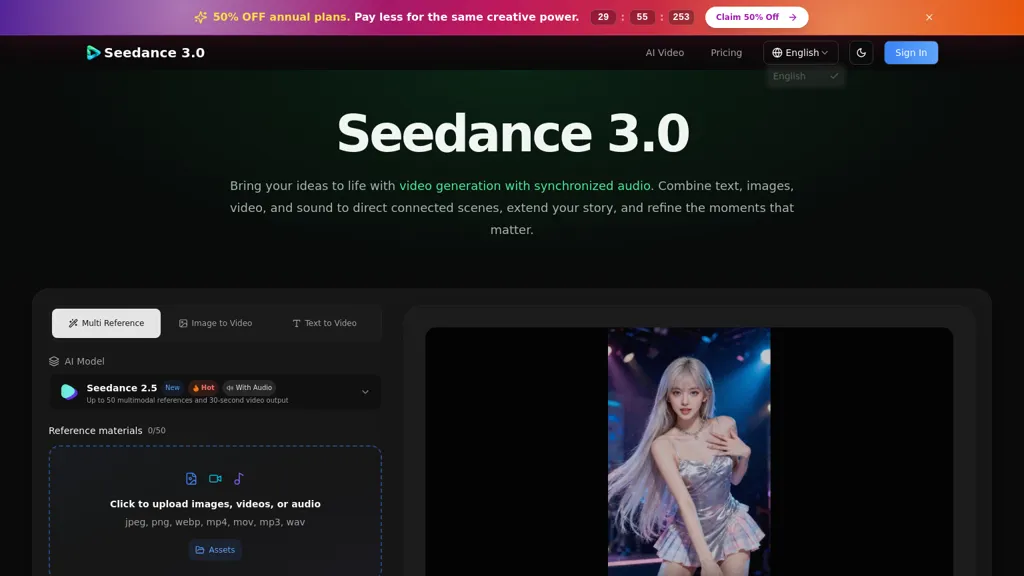Select English option in language list
The image size is (1024, 576).
click(x=805, y=76)
